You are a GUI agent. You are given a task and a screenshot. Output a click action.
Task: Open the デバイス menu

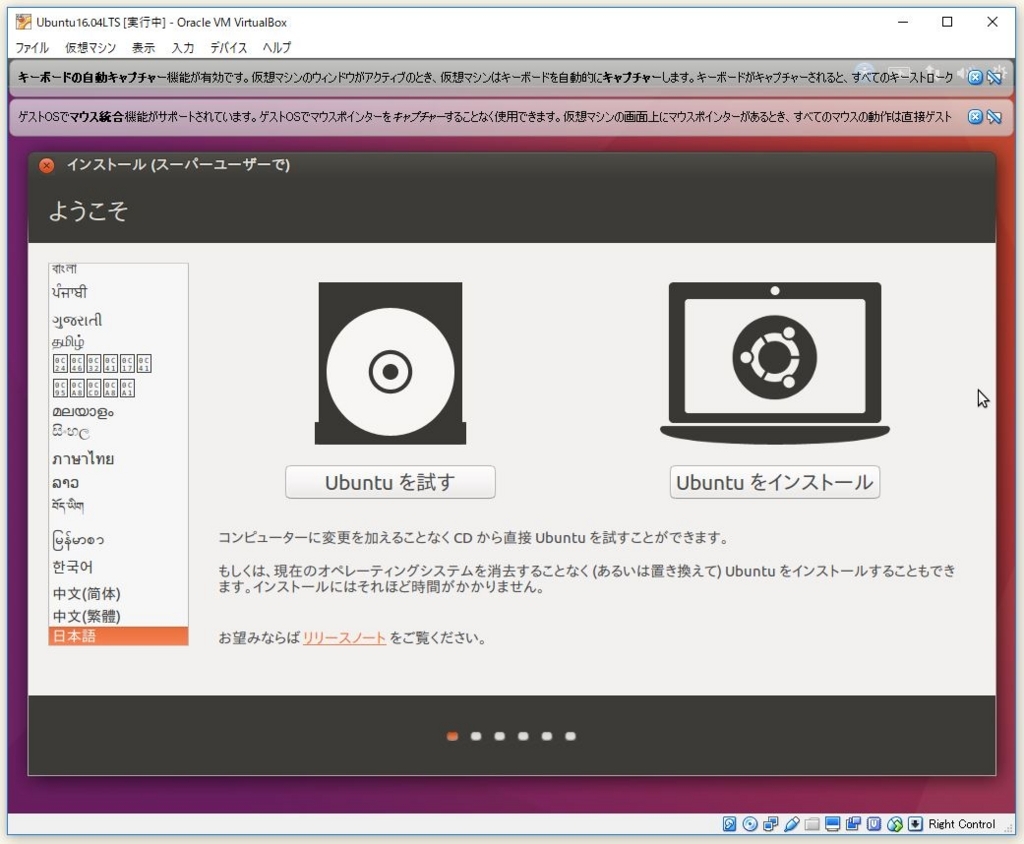(x=228, y=48)
